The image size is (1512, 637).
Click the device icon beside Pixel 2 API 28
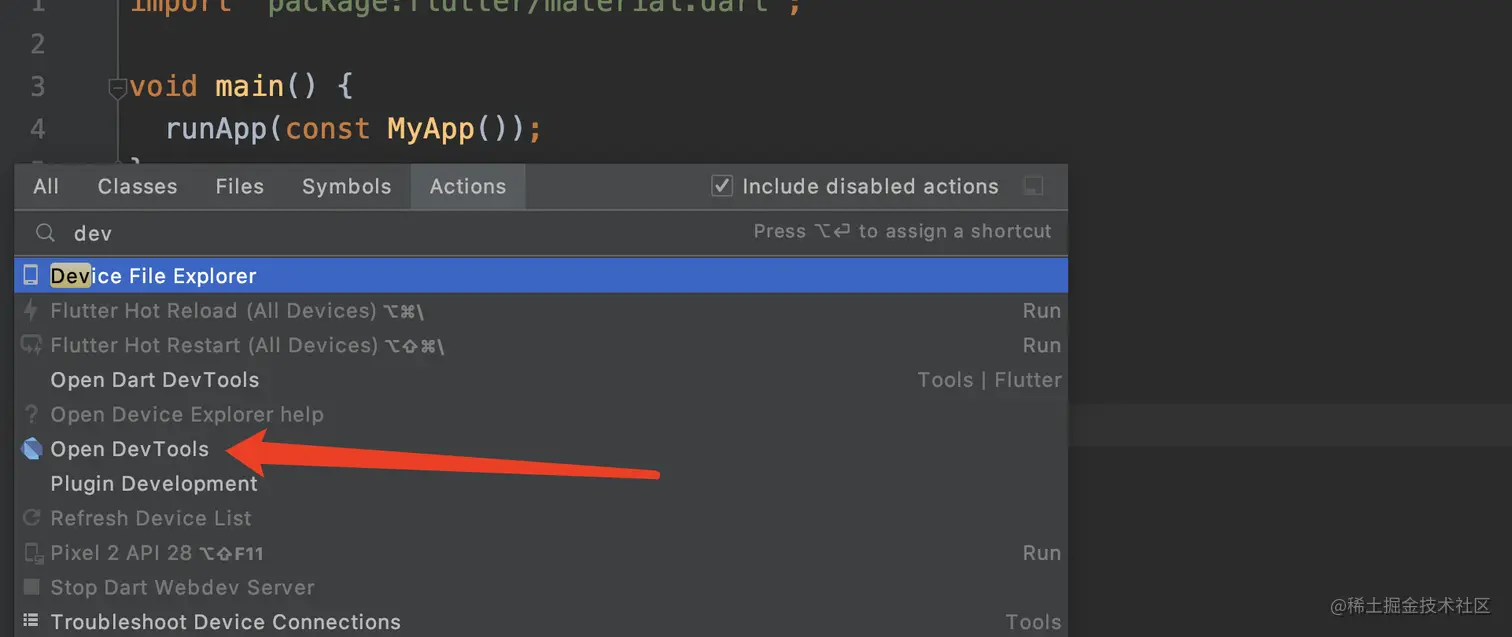[x=31, y=553]
